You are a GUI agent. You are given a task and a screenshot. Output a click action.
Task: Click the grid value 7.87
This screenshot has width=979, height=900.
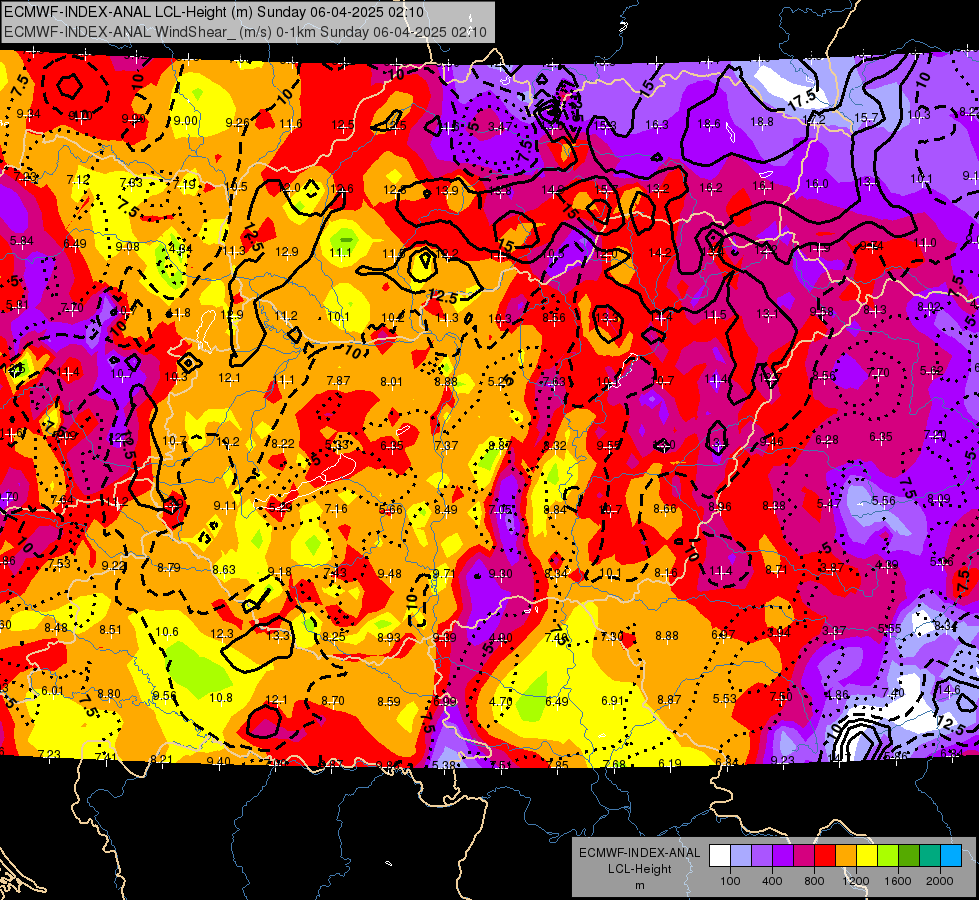(338, 380)
